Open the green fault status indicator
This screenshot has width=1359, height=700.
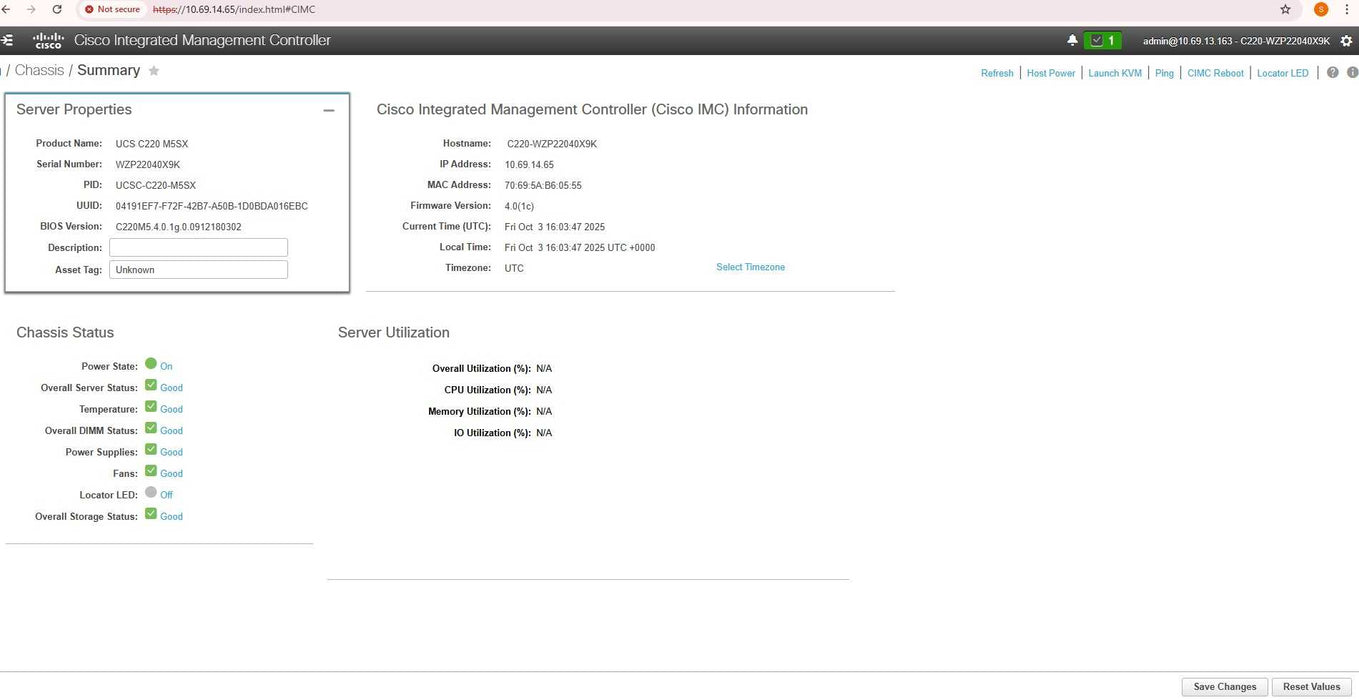1103,41
